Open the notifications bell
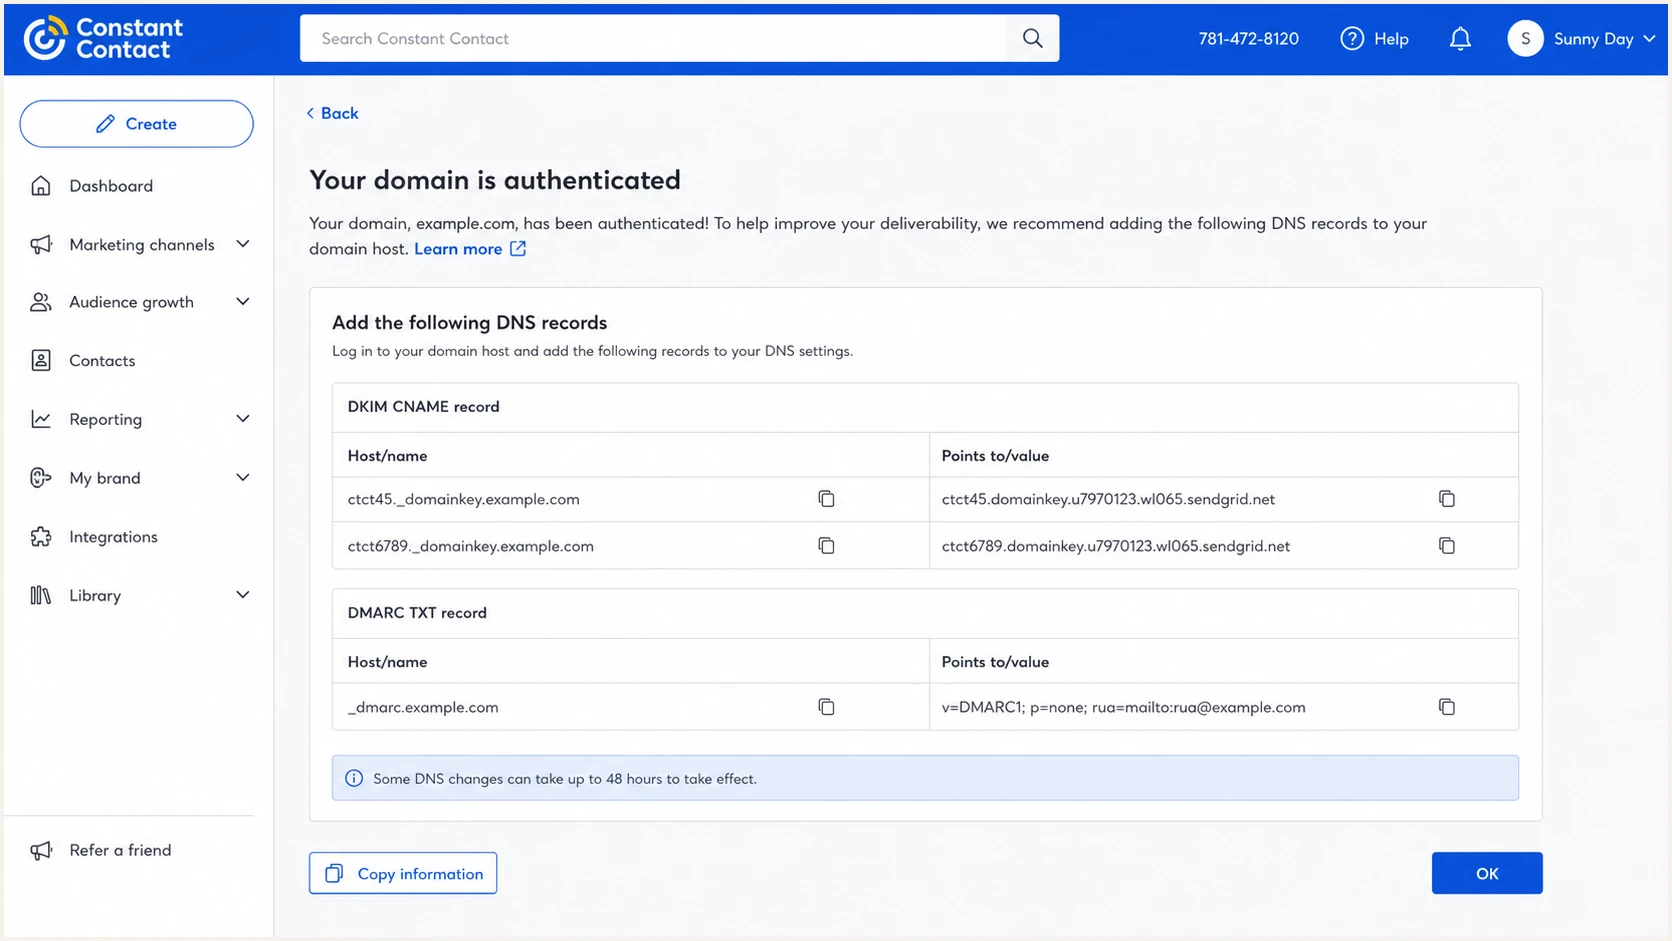Screen dimensions: 1672x941 click(1460, 39)
